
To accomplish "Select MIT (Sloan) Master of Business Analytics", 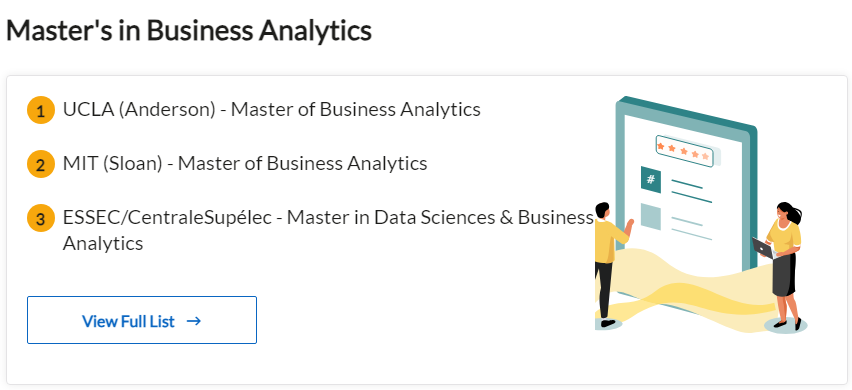I will (x=245, y=163).
